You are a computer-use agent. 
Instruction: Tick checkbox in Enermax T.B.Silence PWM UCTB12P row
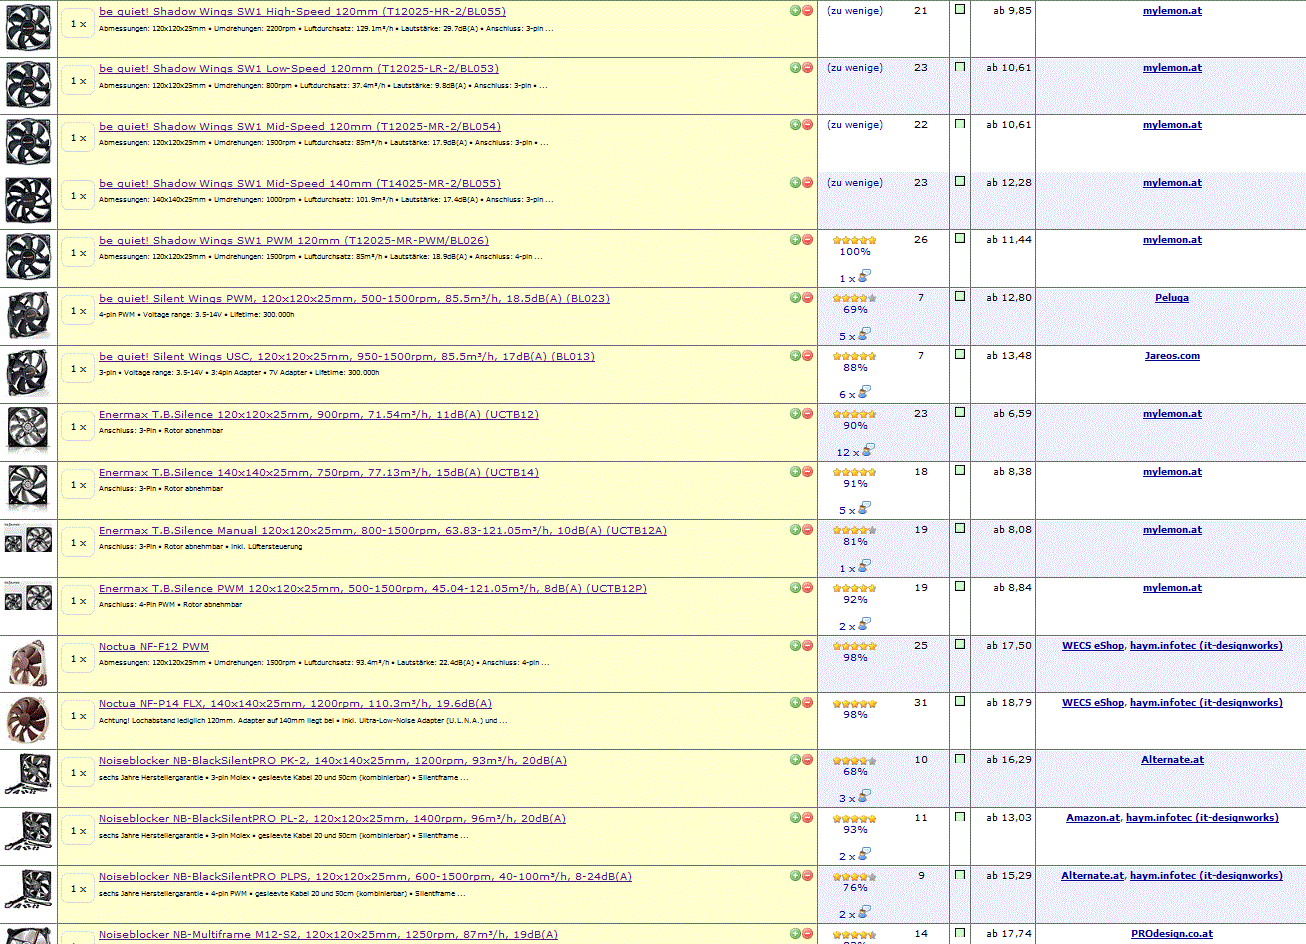[960, 587]
